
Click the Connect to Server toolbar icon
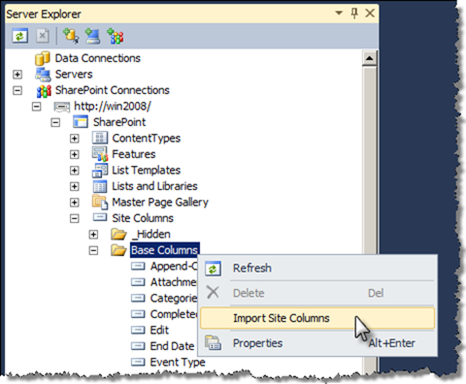[92, 36]
